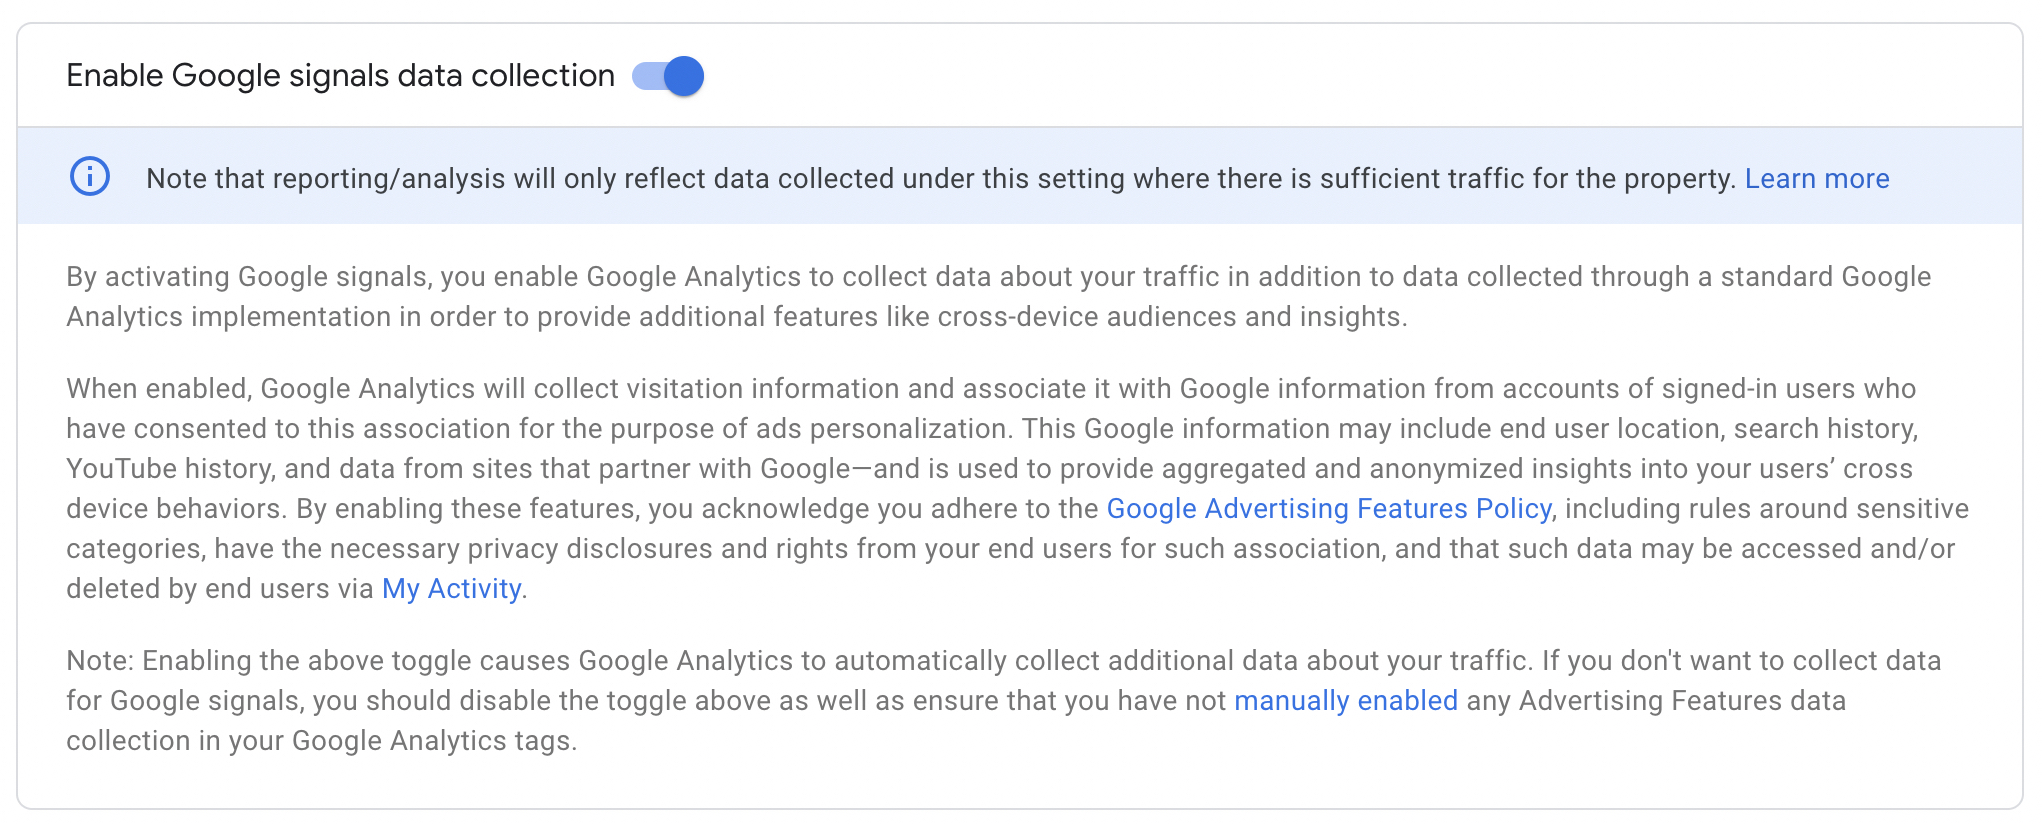Click the words 'deleted by end users via'

(x=220, y=588)
